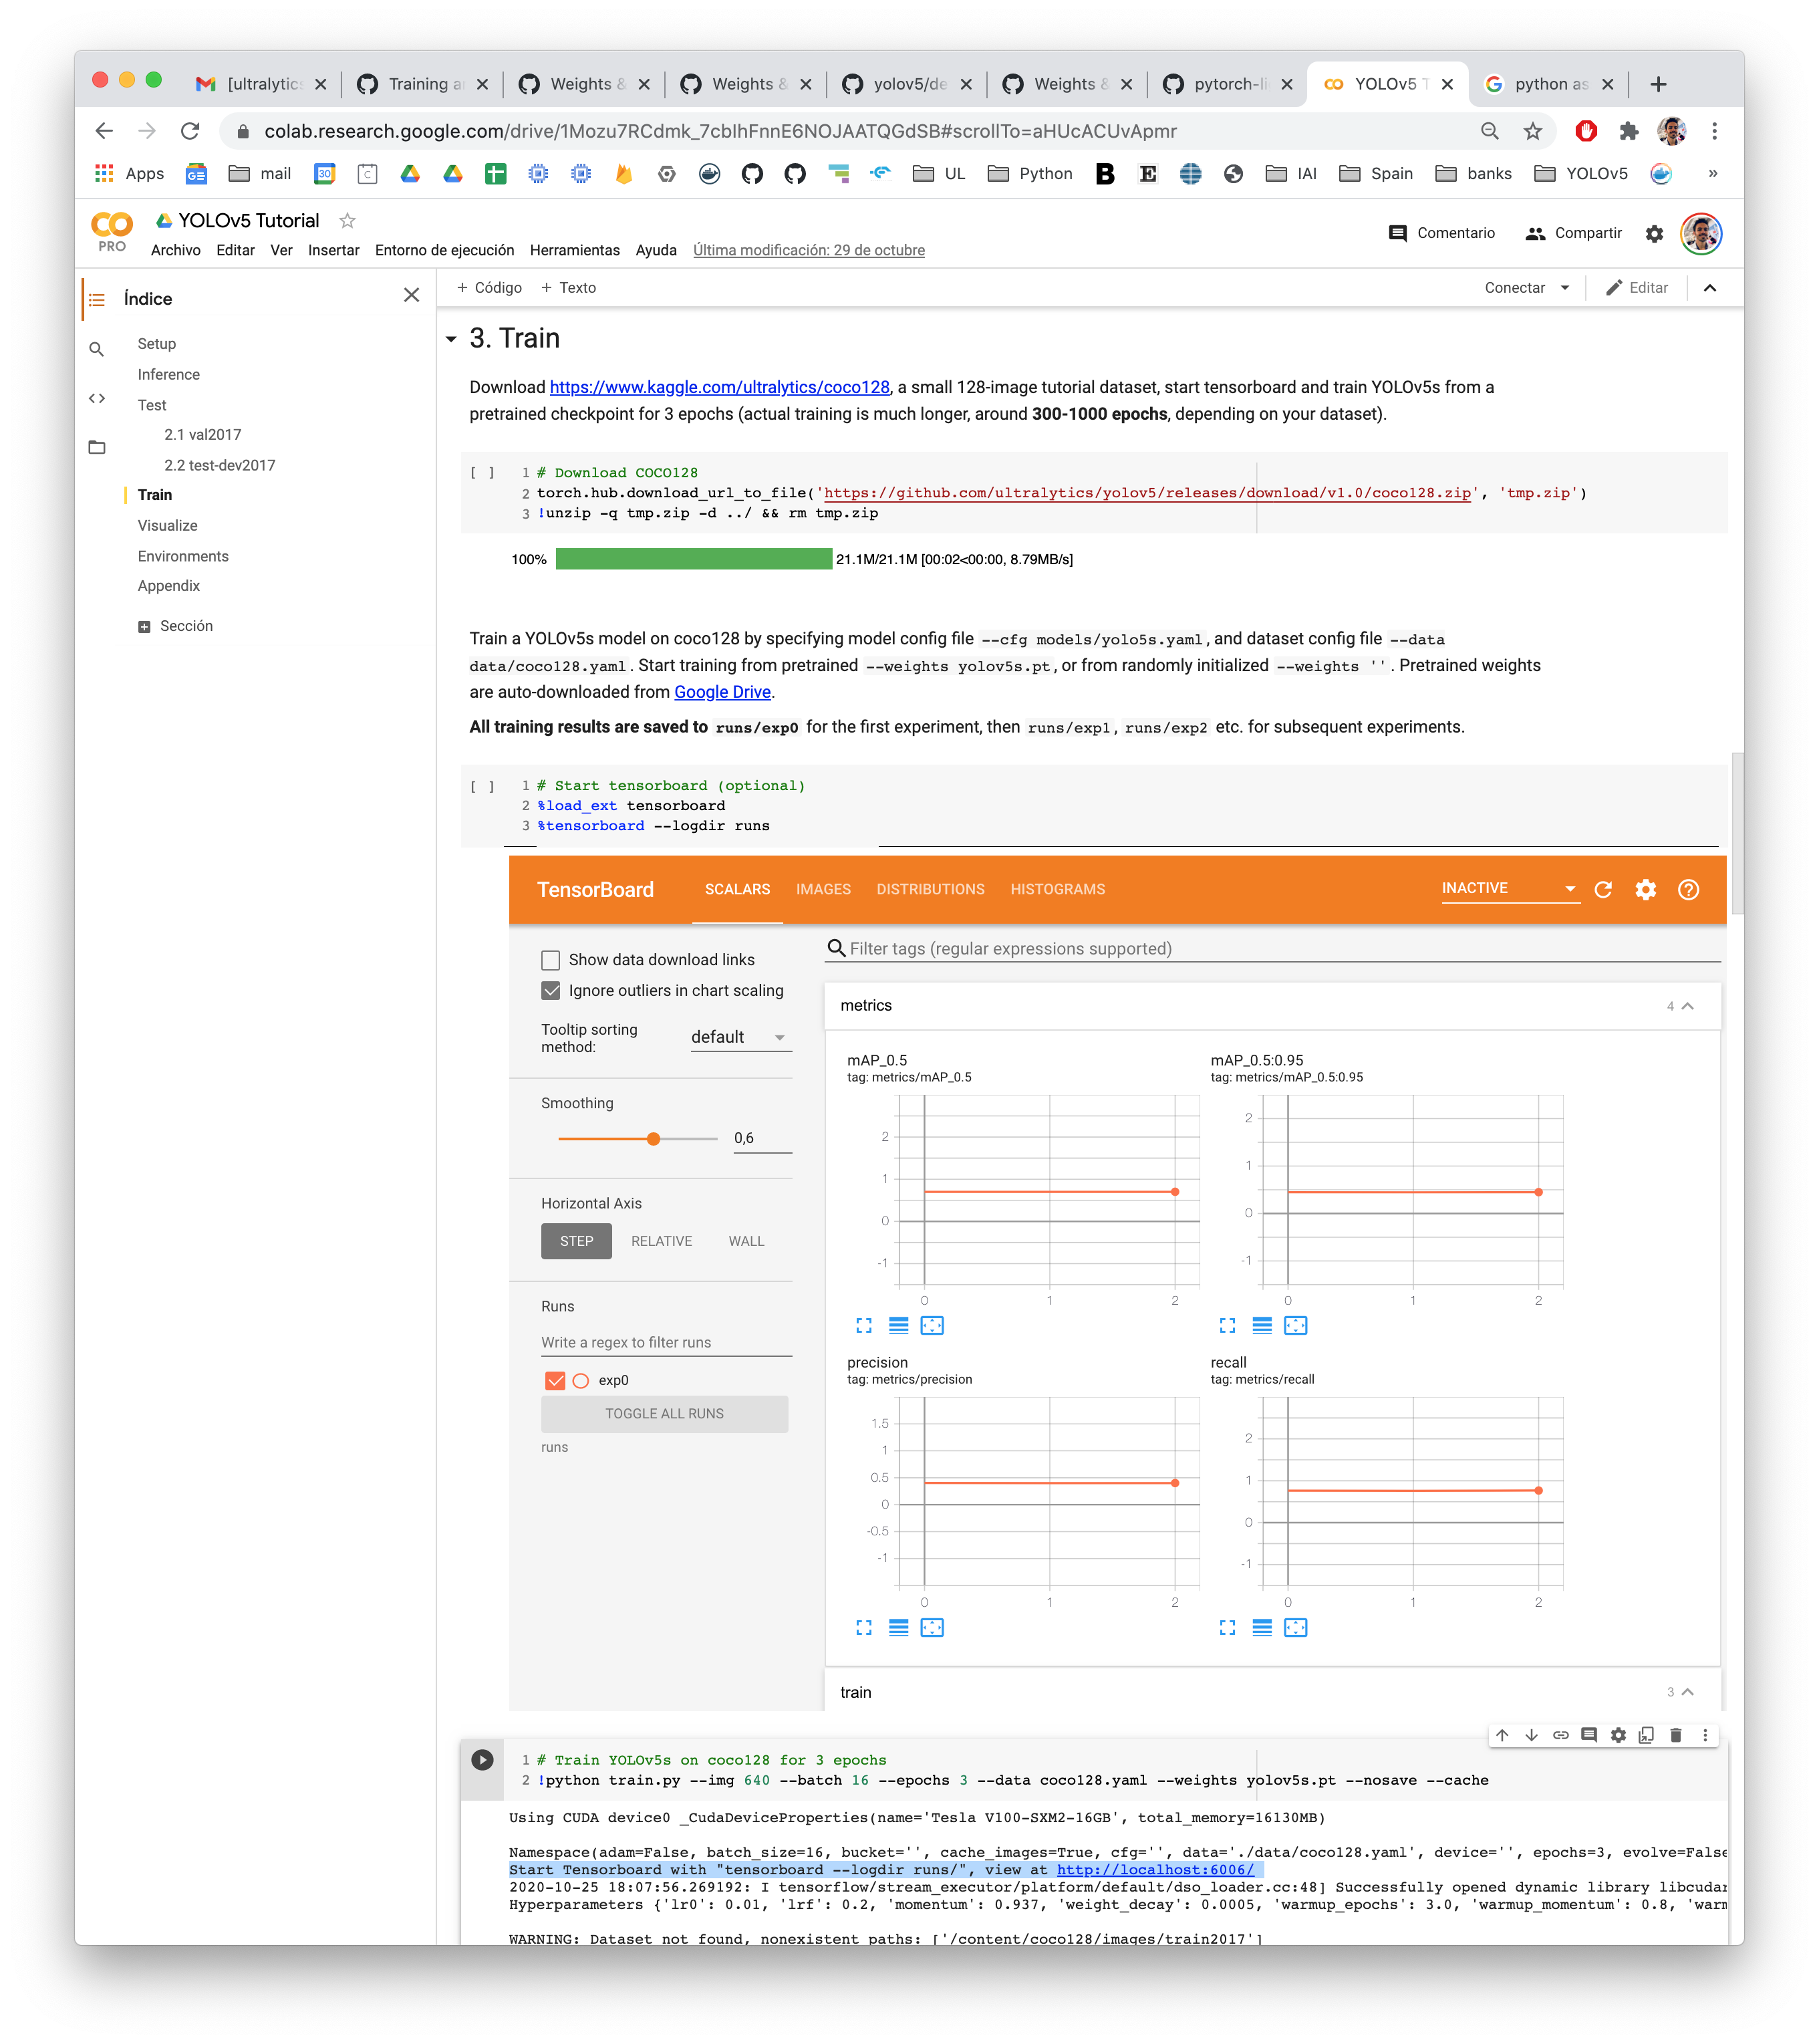Bookmark this page with star icon

pos(1532,131)
